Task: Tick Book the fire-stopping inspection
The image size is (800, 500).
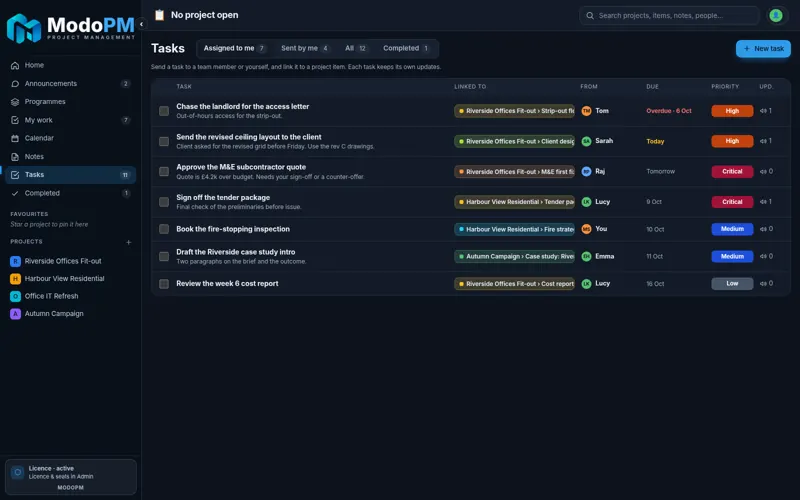Action: [164, 229]
